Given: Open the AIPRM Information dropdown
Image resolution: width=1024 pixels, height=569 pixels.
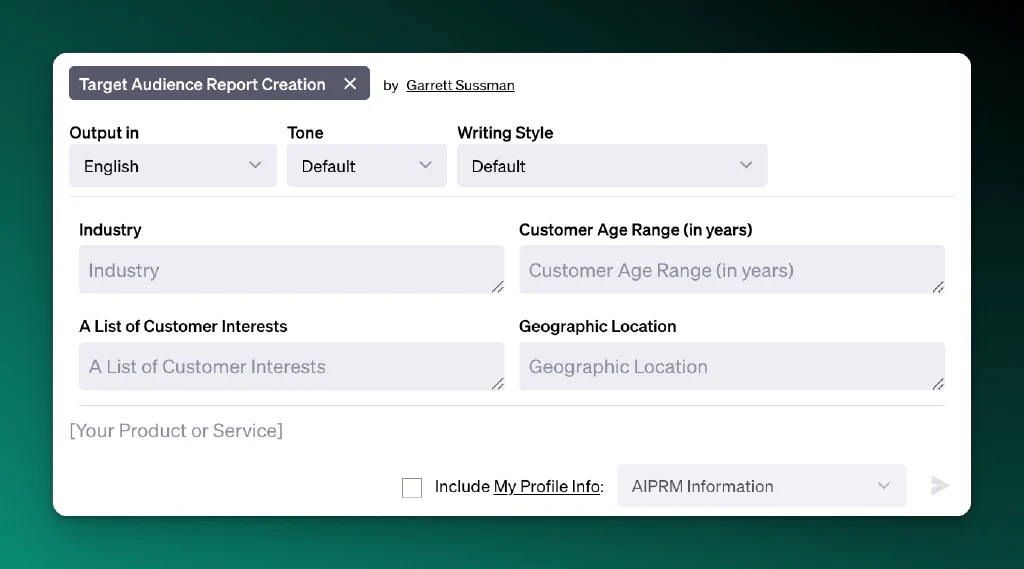Looking at the screenshot, I should coord(761,486).
